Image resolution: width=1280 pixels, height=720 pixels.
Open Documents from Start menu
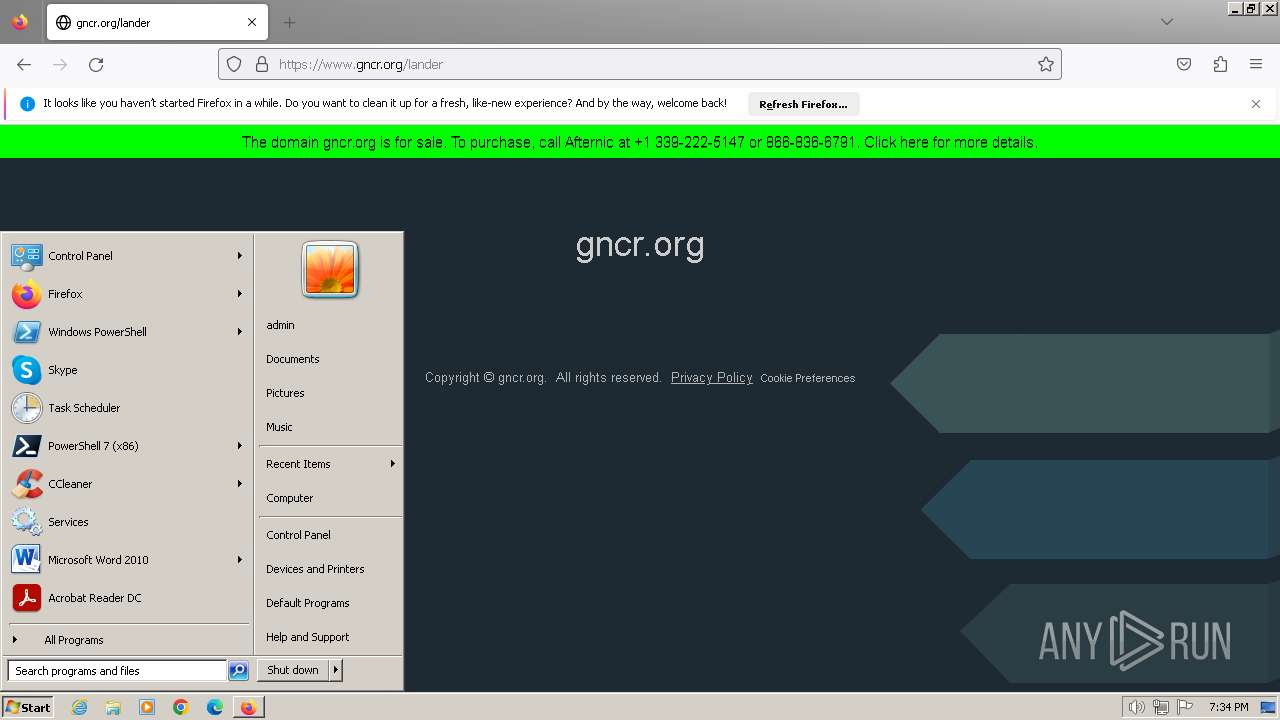click(293, 359)
